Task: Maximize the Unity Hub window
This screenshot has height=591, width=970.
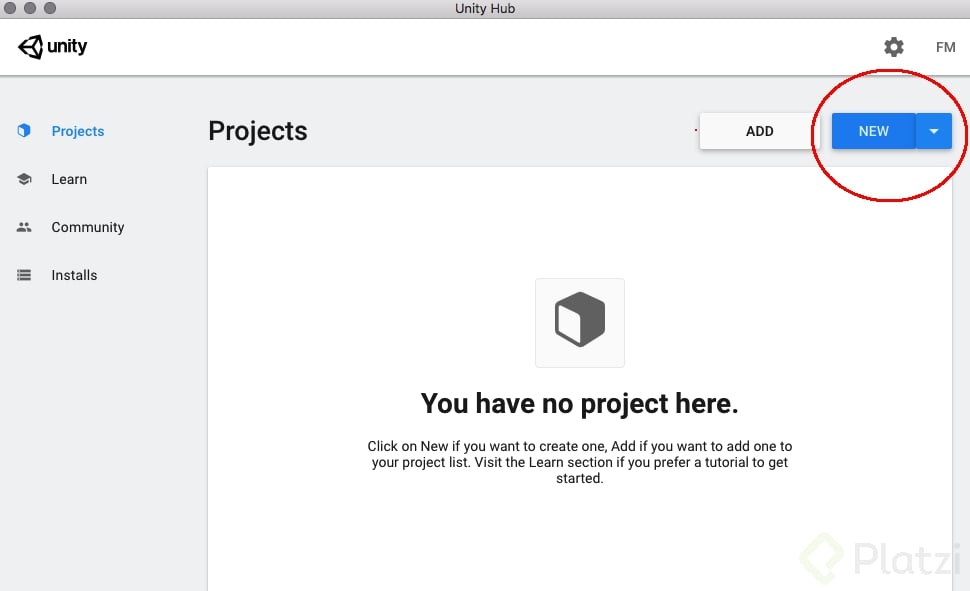Action: point(50,8)
